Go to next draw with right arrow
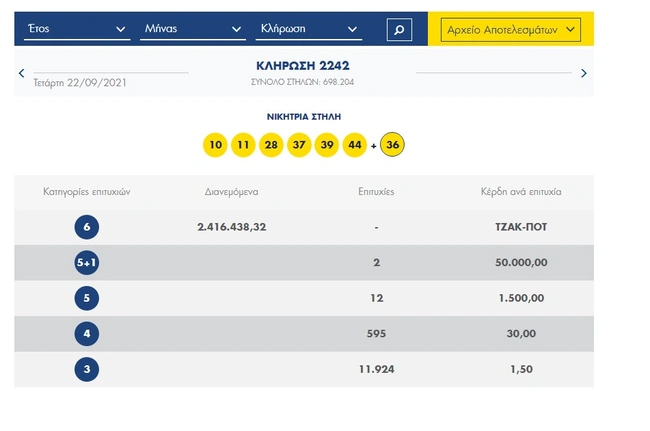Viewport: 650px width, 431px height. click(x=584, y=73)
